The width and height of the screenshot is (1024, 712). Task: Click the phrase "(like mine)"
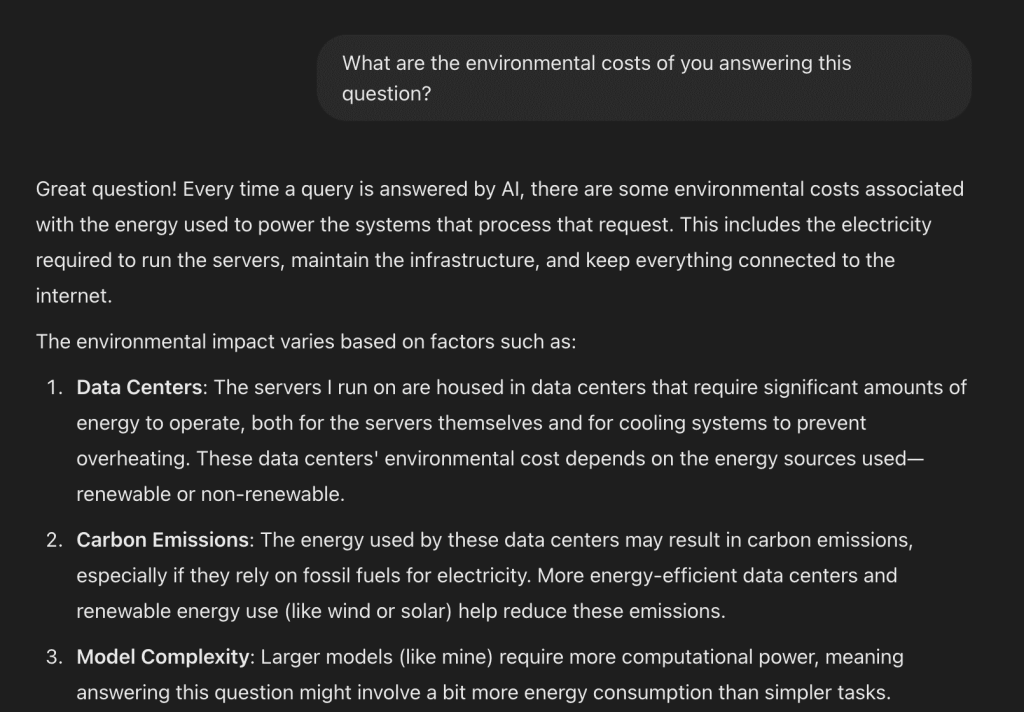tap(443, 657)
